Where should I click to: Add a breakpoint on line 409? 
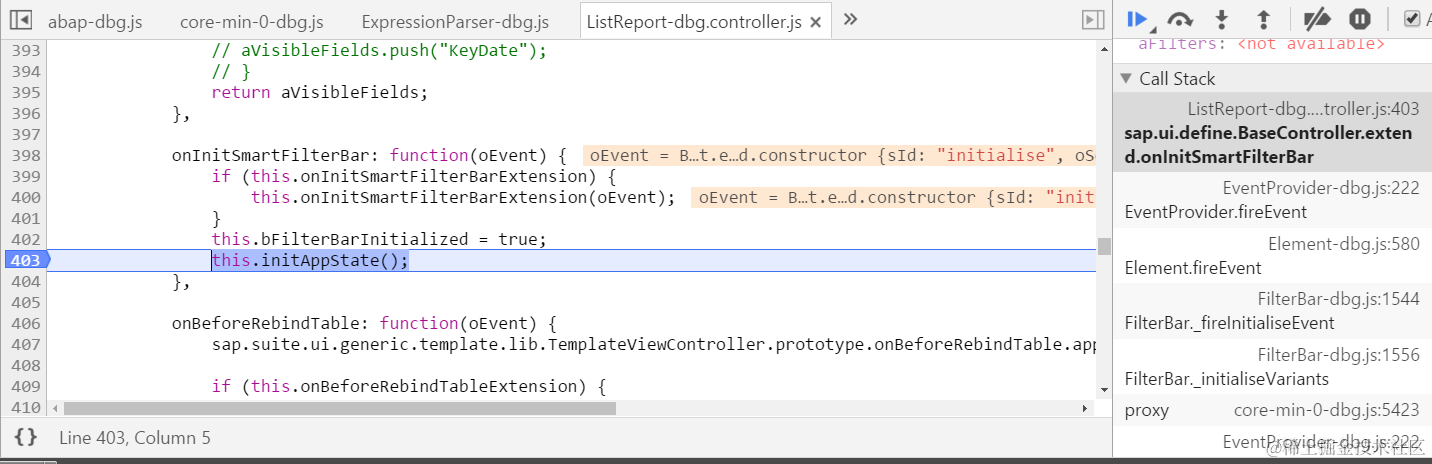(25, 386)
